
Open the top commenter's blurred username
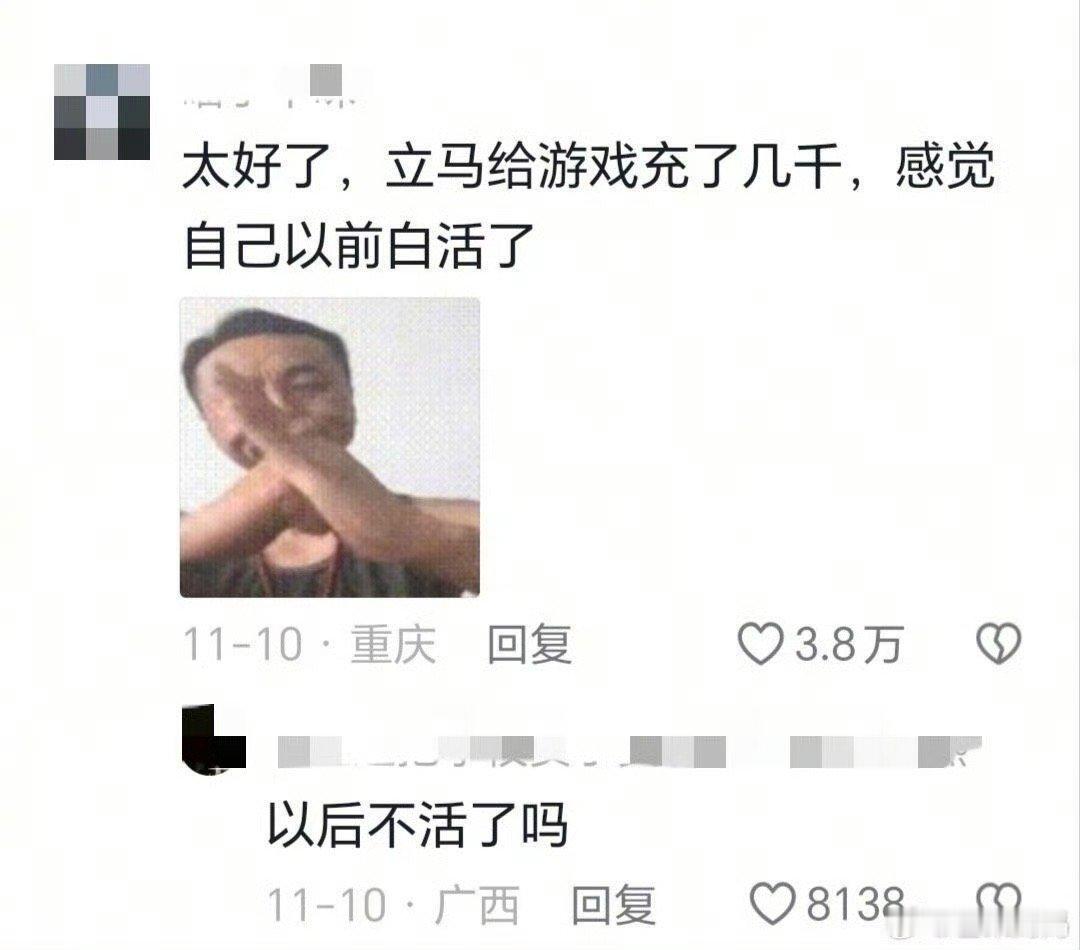[x=270, y=86]
